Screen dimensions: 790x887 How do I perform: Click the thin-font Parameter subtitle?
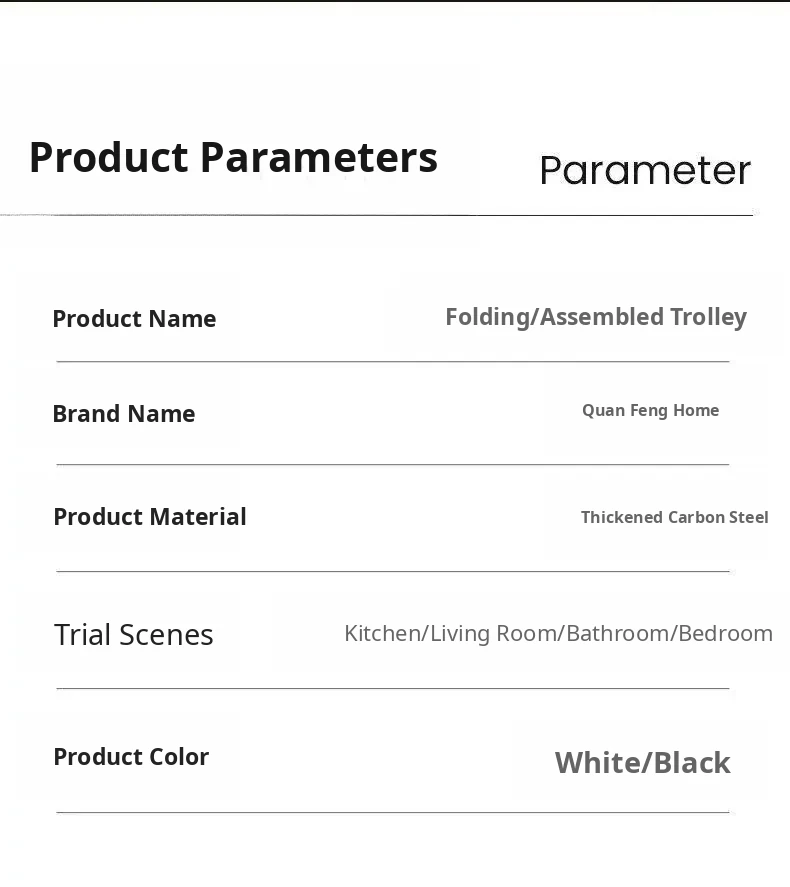(x=645, y=171)
